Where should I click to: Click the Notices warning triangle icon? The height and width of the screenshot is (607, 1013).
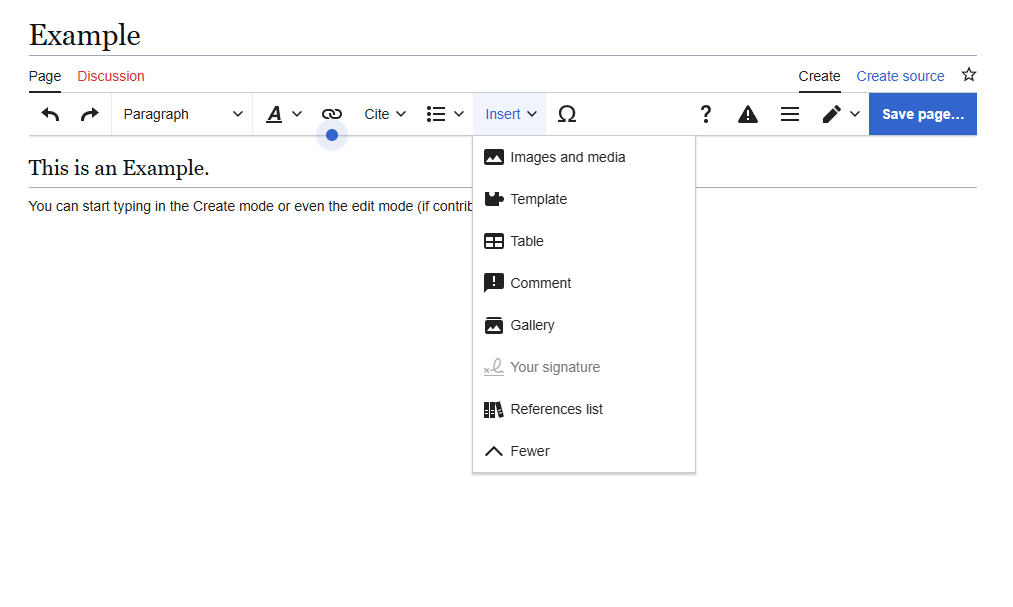click(748, 114)
